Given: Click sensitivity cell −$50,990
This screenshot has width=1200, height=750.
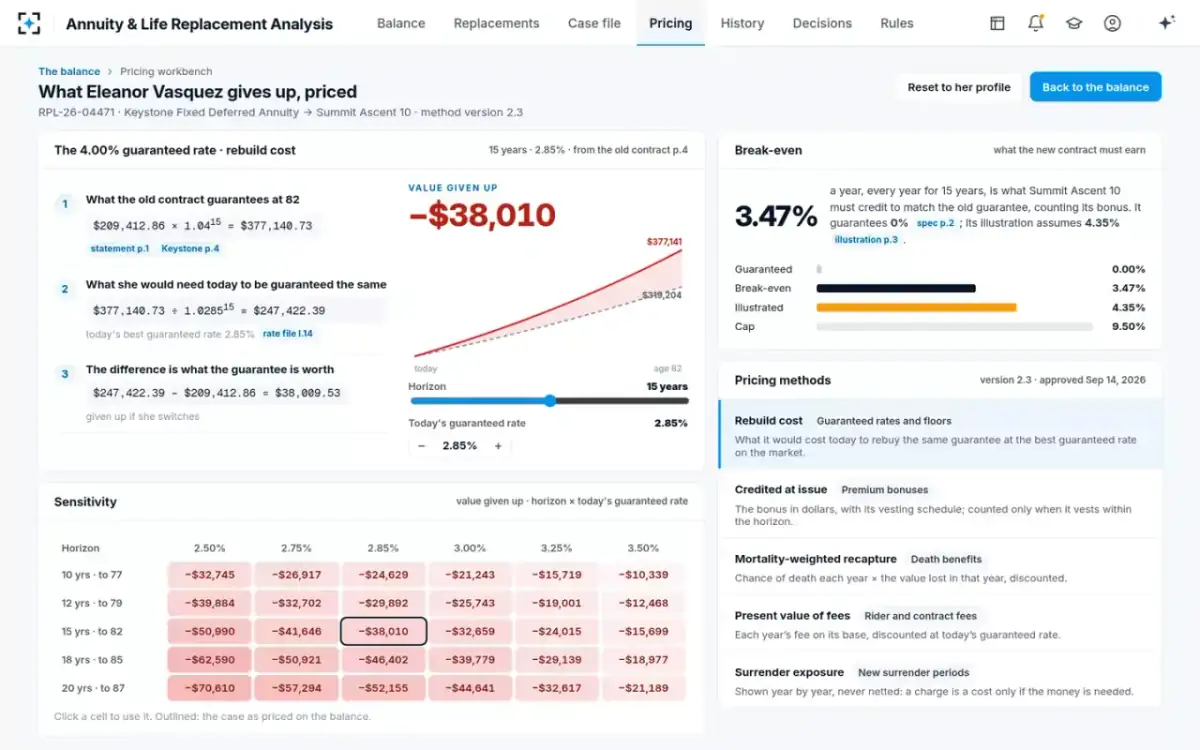Looking at the screenshot, I should click(x=210, y=632).
